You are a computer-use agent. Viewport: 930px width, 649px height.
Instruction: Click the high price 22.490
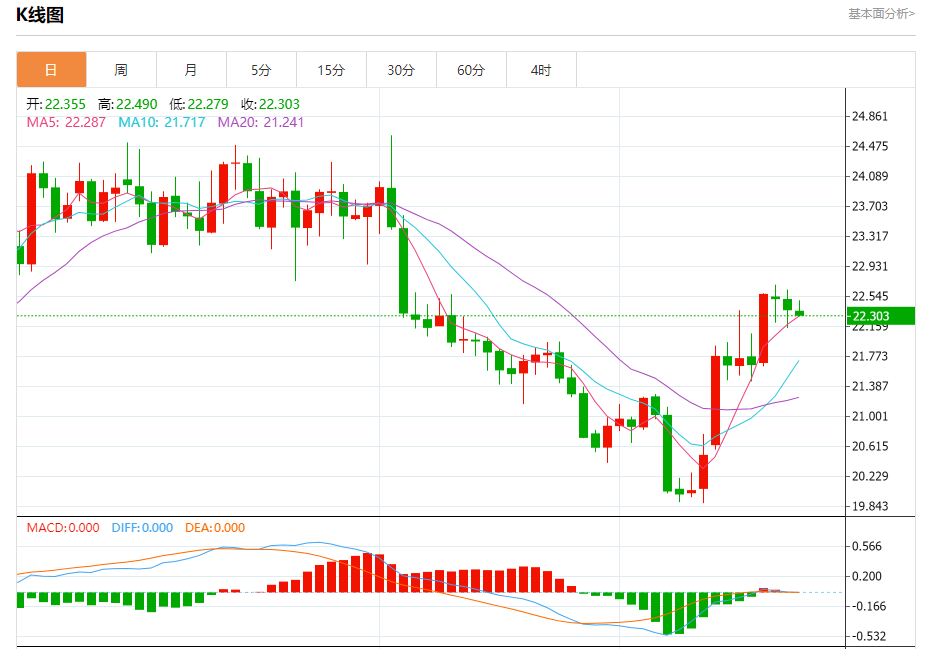tap(136, 104)
